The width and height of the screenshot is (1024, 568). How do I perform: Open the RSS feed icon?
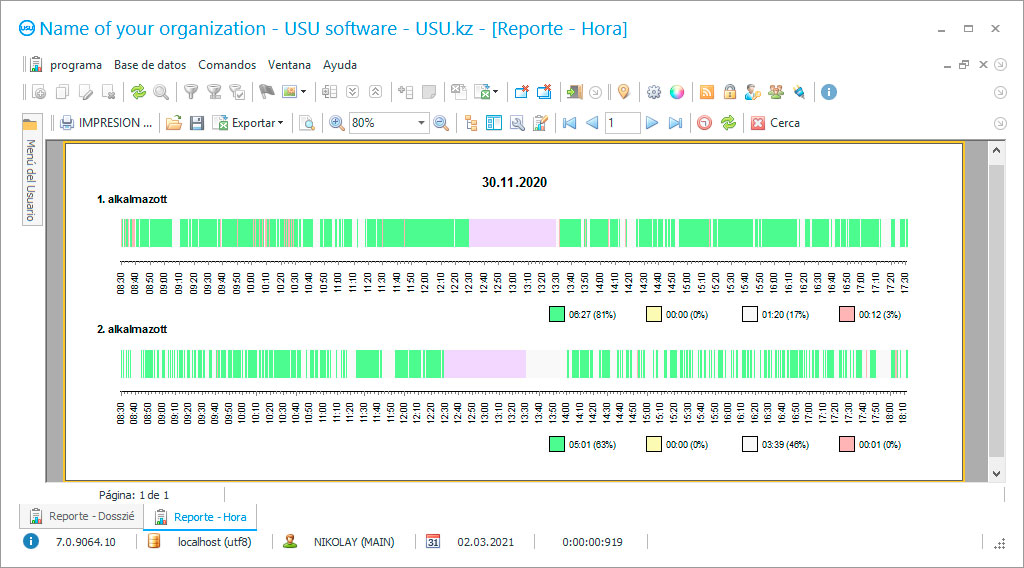point(707,92)
